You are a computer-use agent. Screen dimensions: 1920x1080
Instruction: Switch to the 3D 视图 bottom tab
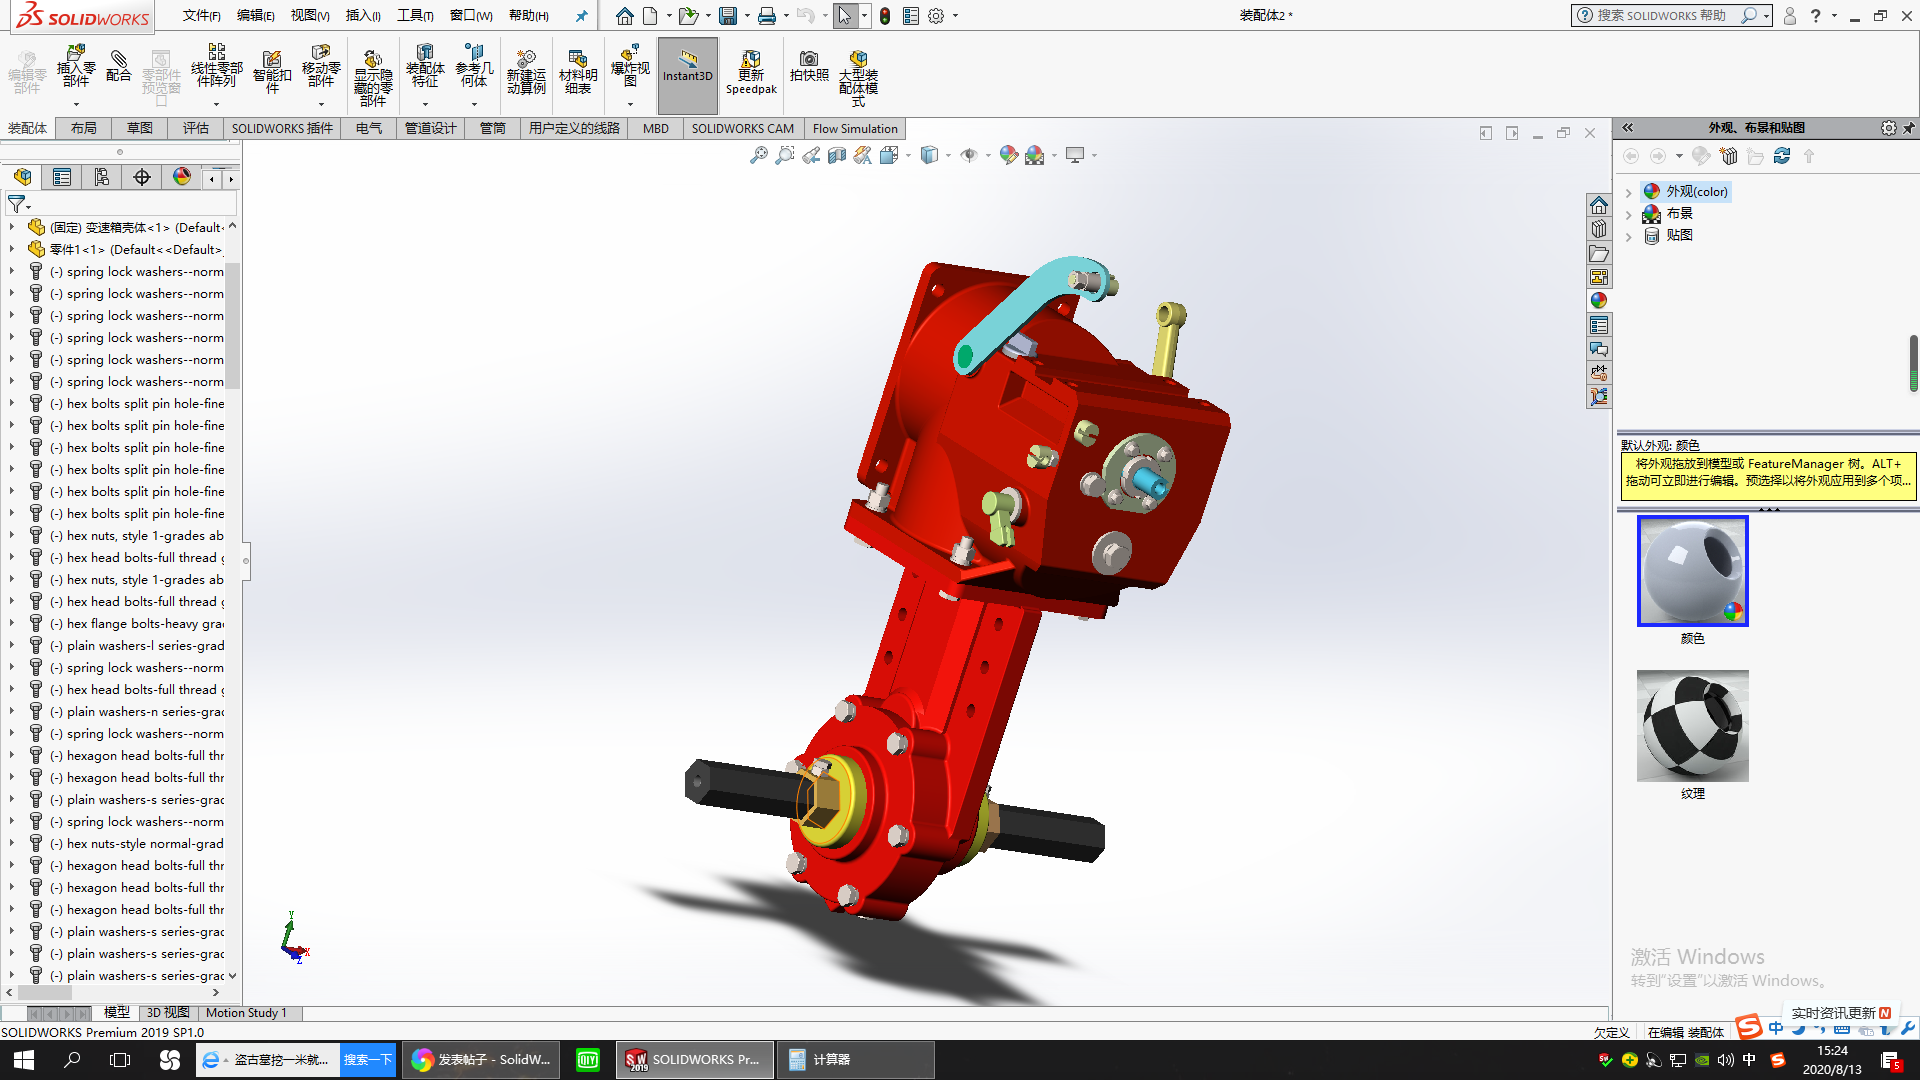168,1013
